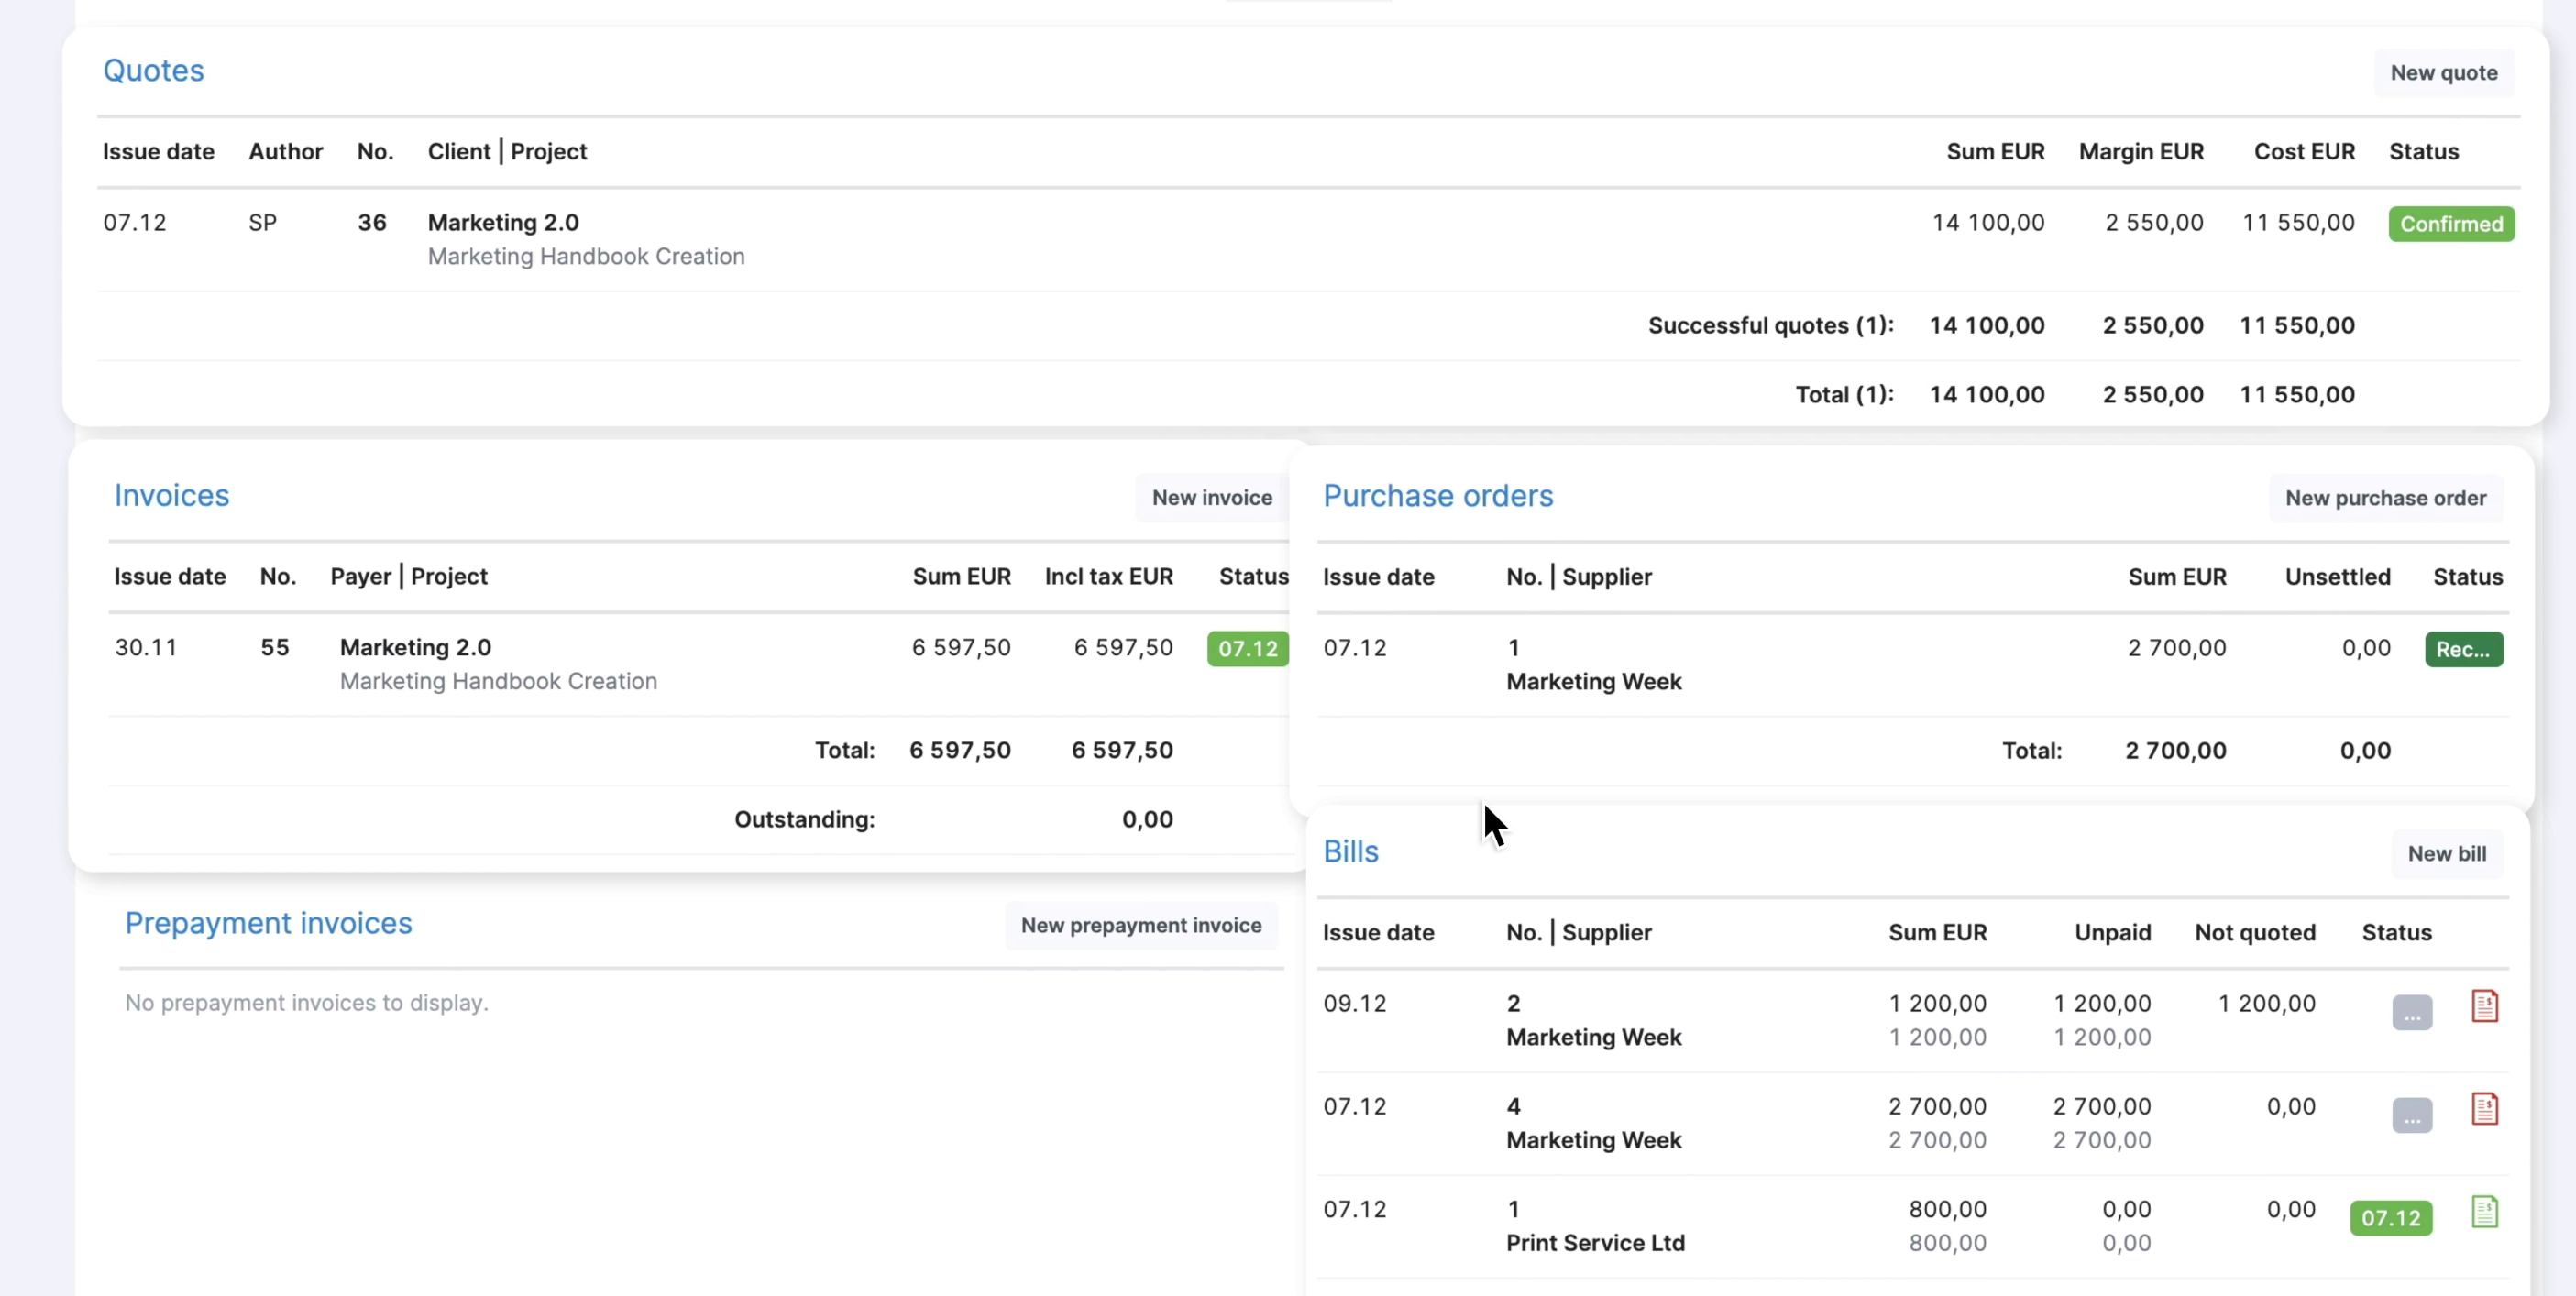Open the red document icon for bill 4
2576x1296 pixels.
[2485, 1109]
